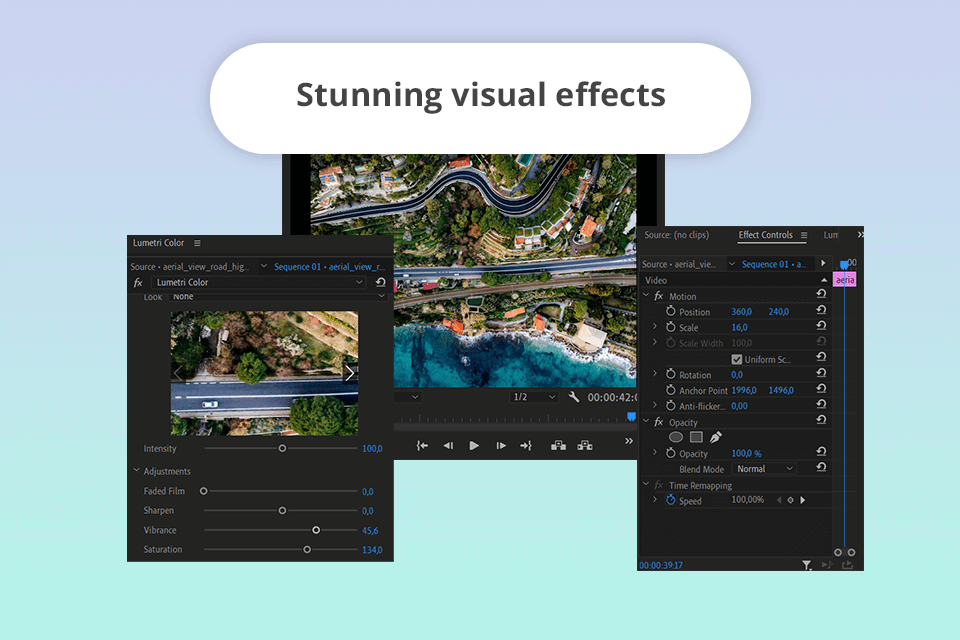The image size is (960, 640).
Task: Open the filter properties icon in Effect Controls
Action: coord(807,565)
